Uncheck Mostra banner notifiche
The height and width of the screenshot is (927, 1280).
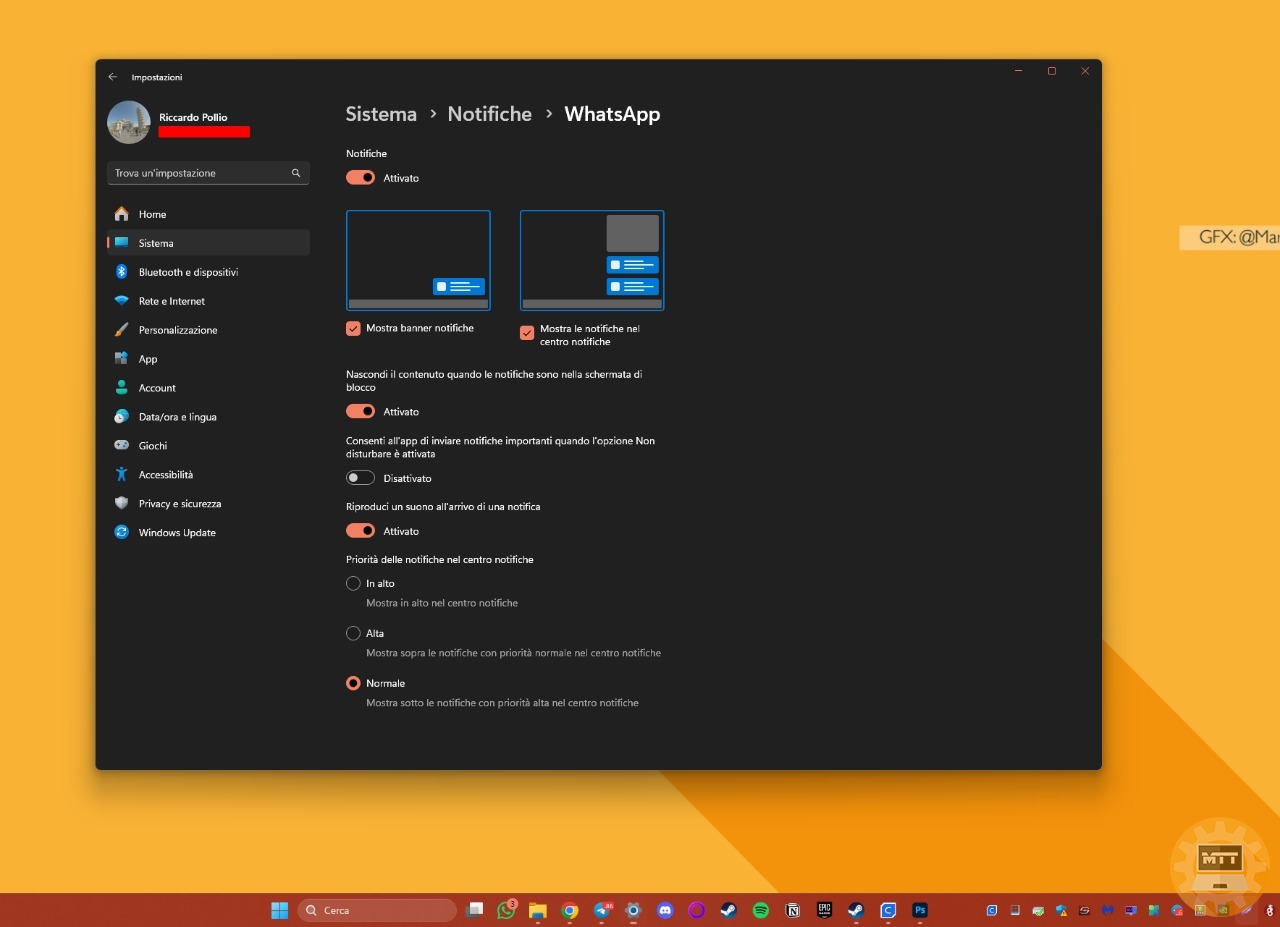(352, 328)
